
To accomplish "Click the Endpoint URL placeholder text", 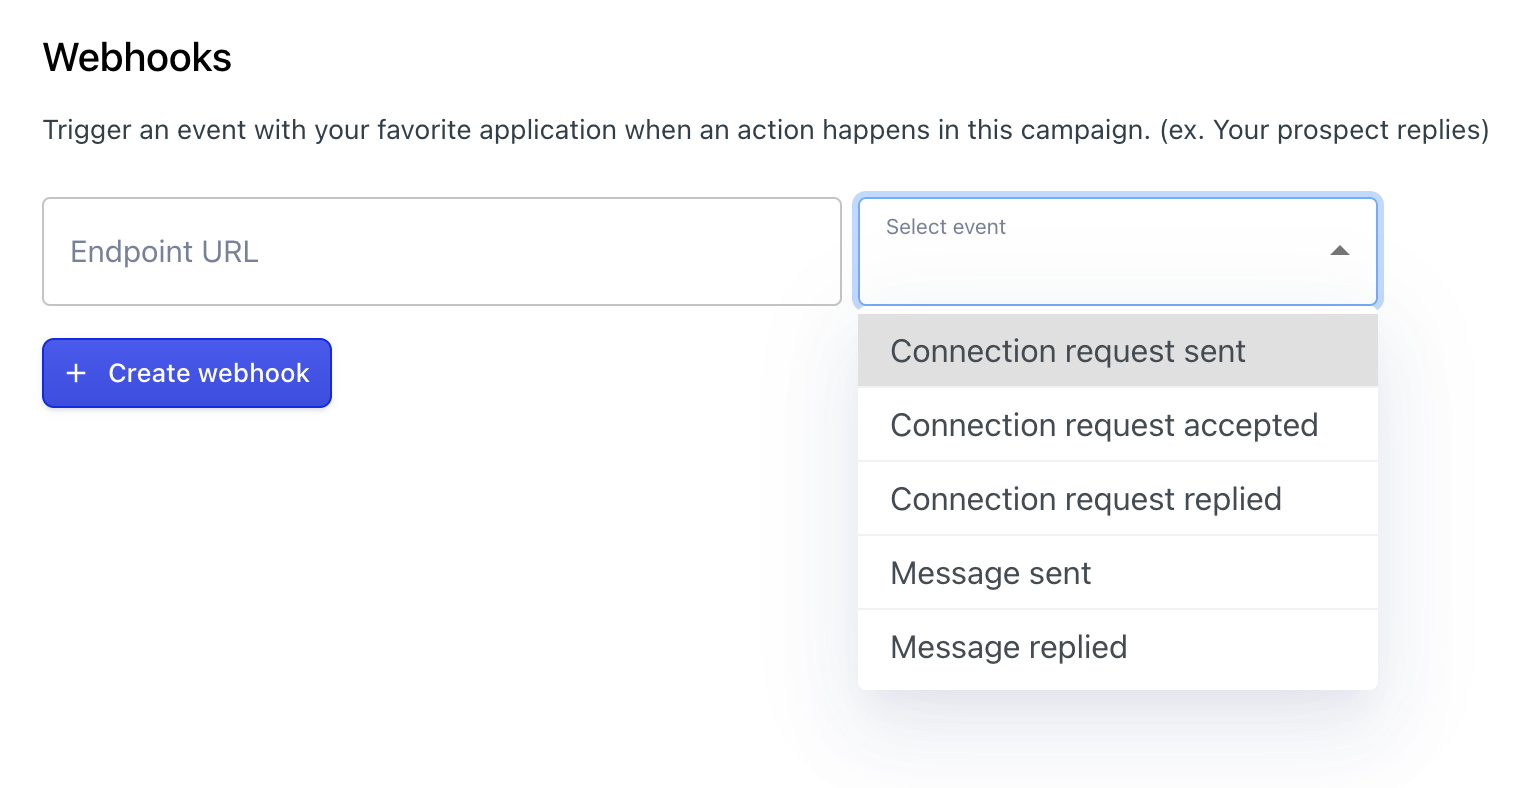I will [164, 251].
